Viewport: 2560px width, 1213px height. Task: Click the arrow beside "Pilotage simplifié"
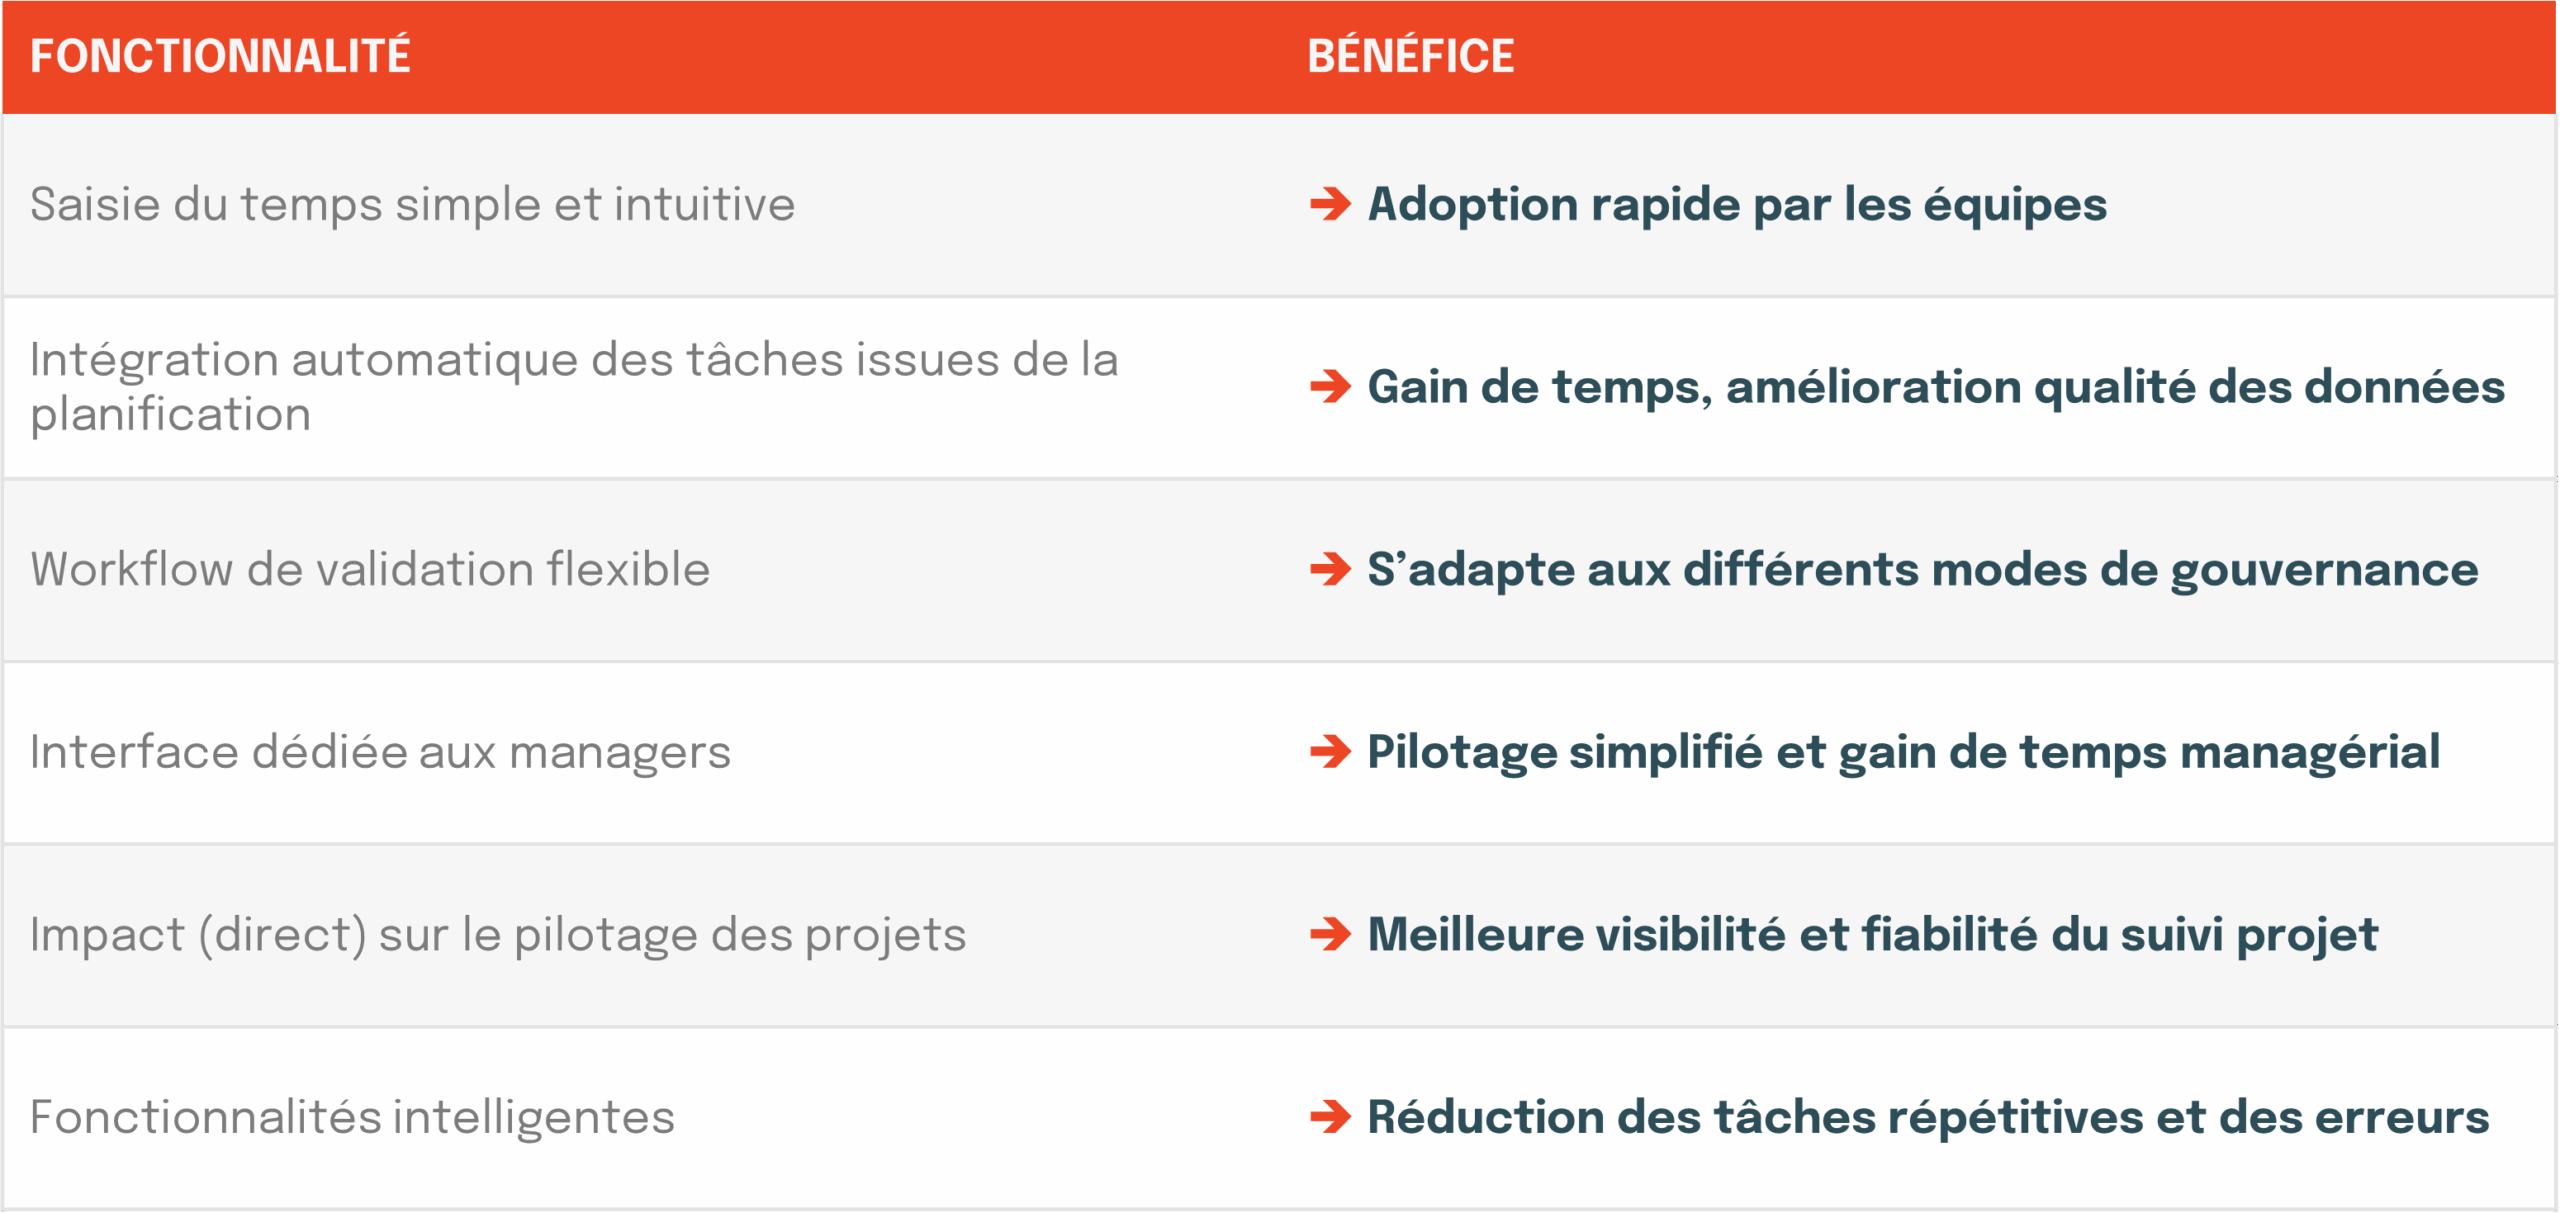point(1330,751)
